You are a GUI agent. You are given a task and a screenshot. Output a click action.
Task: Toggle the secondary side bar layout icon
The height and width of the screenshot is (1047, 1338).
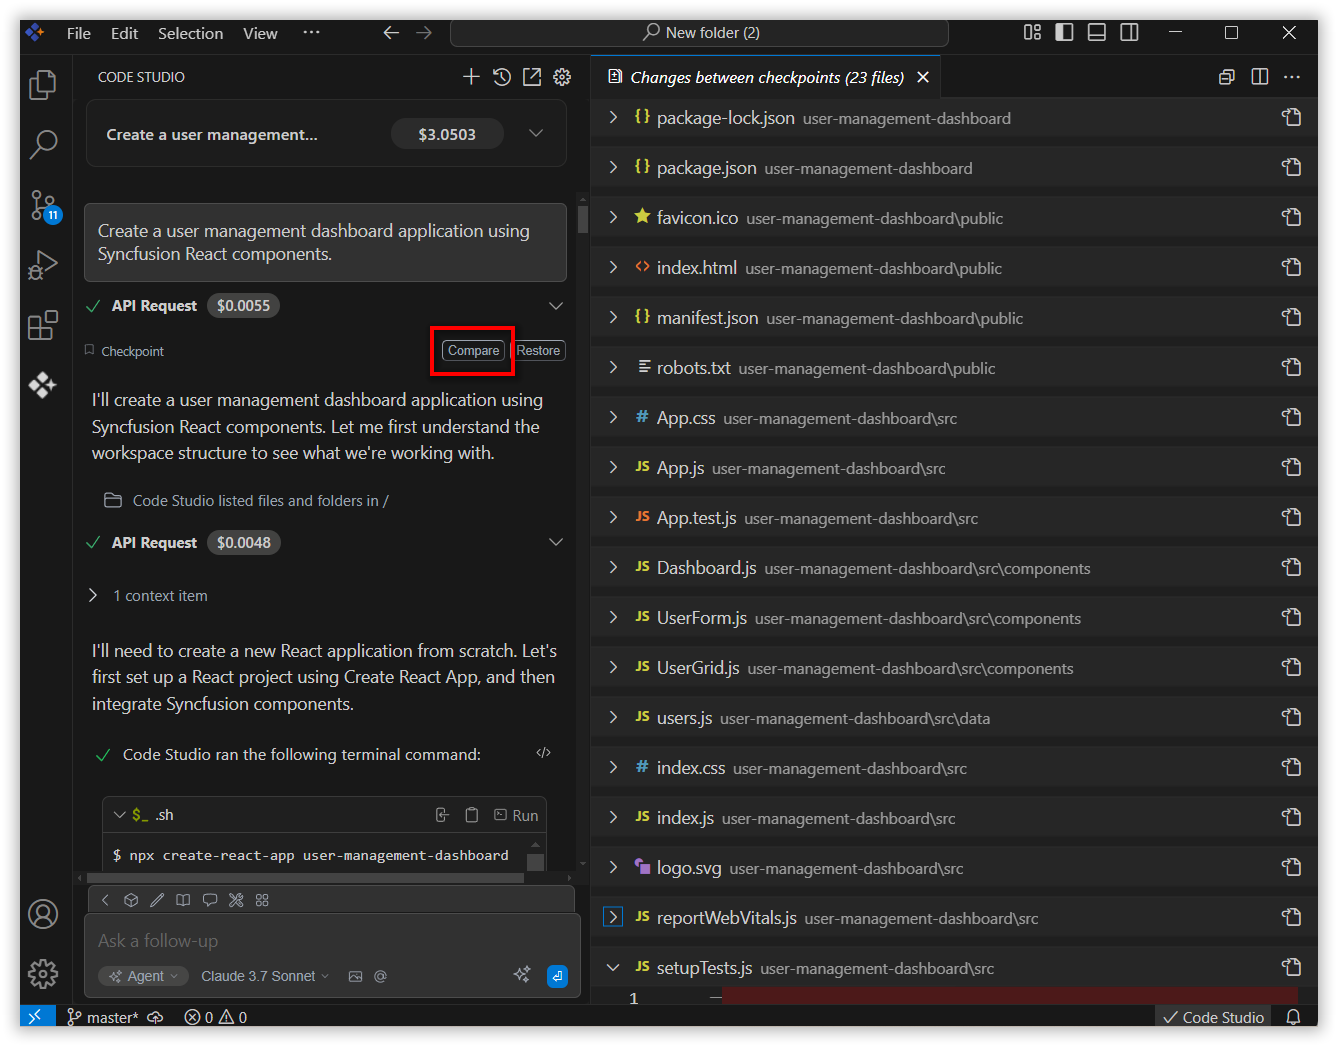coord(1129,33)
